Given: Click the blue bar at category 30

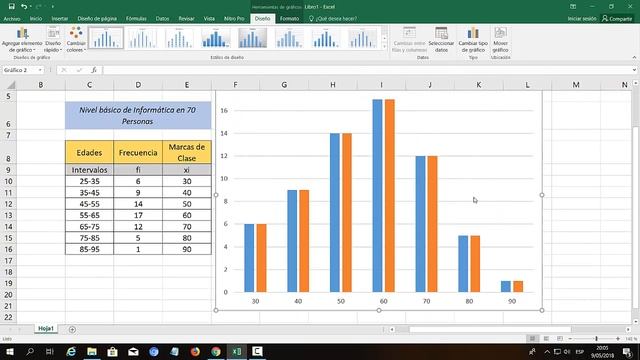Looking at the screenshot, I should [249, 258].
